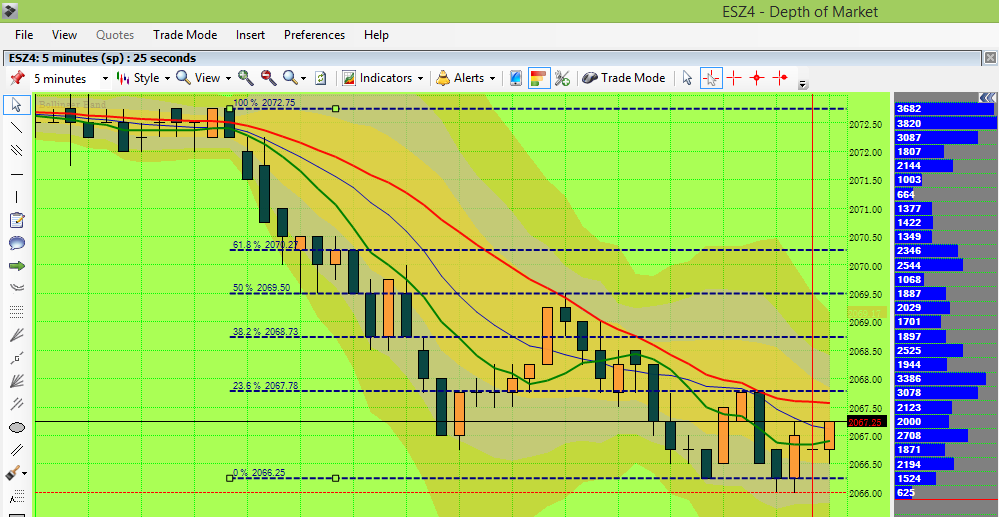
Task: Select the trend line drawing tool
Action: pyautogui.click(x=17, y=127)
